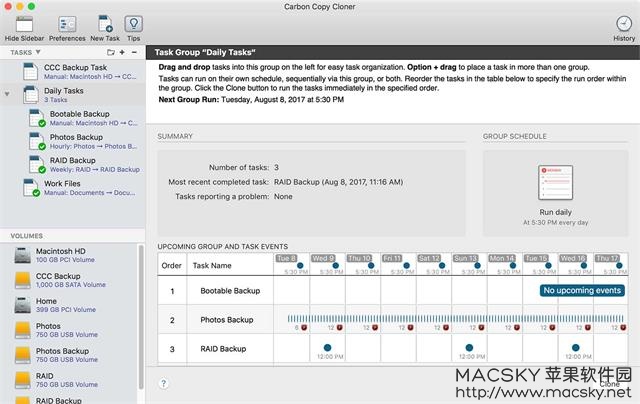The height and width of the screenshot is (404, 640).
Task: Click the Order column header
Action: coord(171,265)
